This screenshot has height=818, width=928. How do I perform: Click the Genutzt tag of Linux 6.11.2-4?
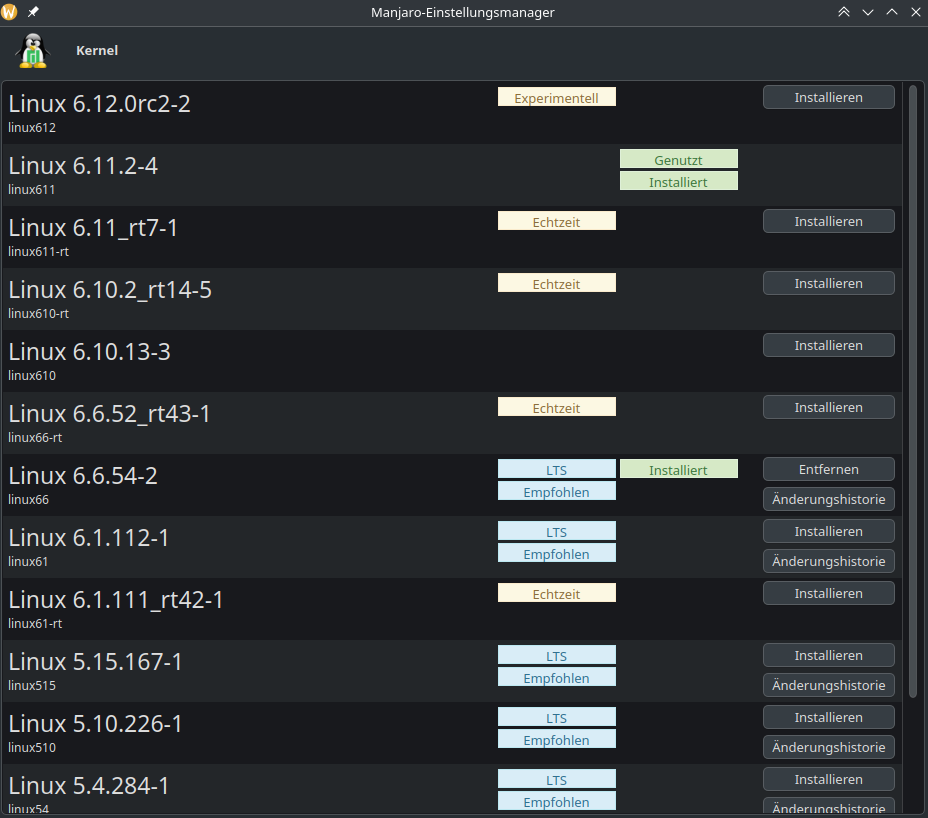tap(678, 159)
